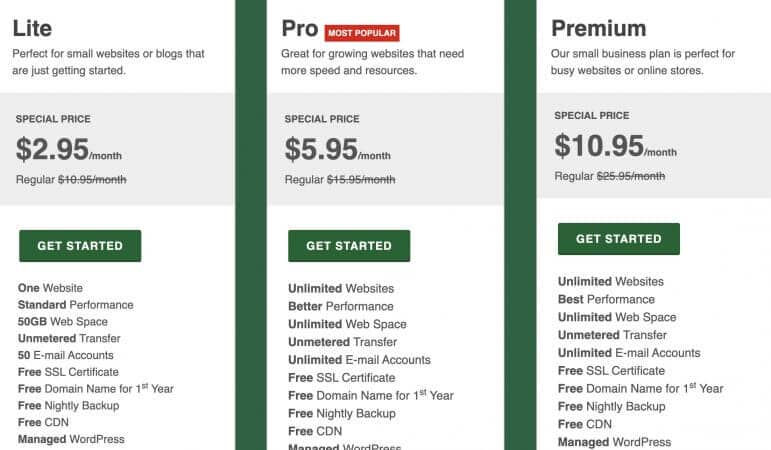Viewport: 771px width, 450px height.
Task: Click the Most Popular red badge
Action: point(362,33)
